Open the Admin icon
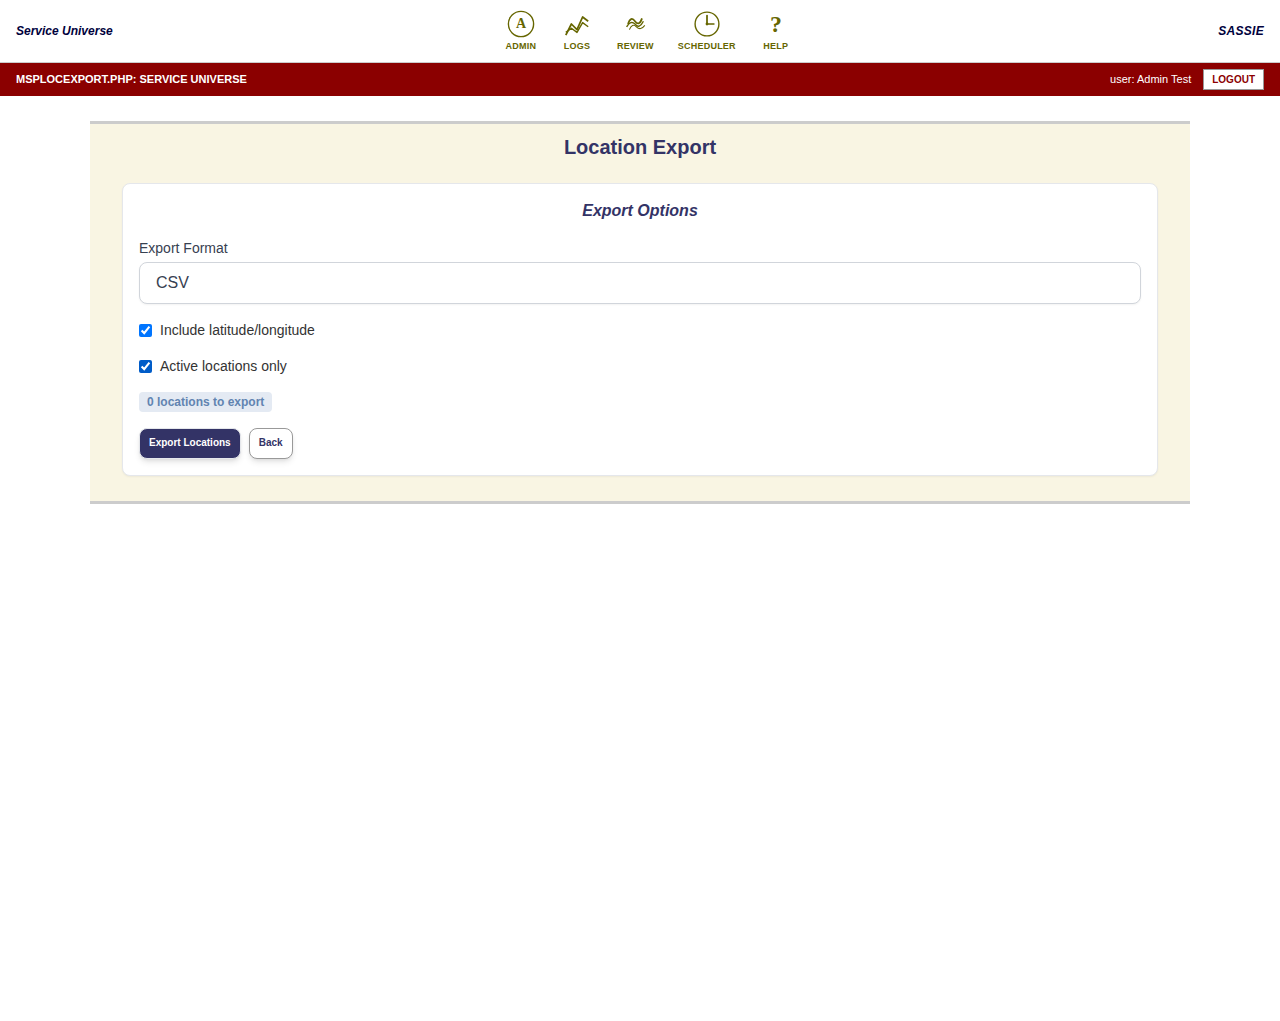 [x=521, y=24]
